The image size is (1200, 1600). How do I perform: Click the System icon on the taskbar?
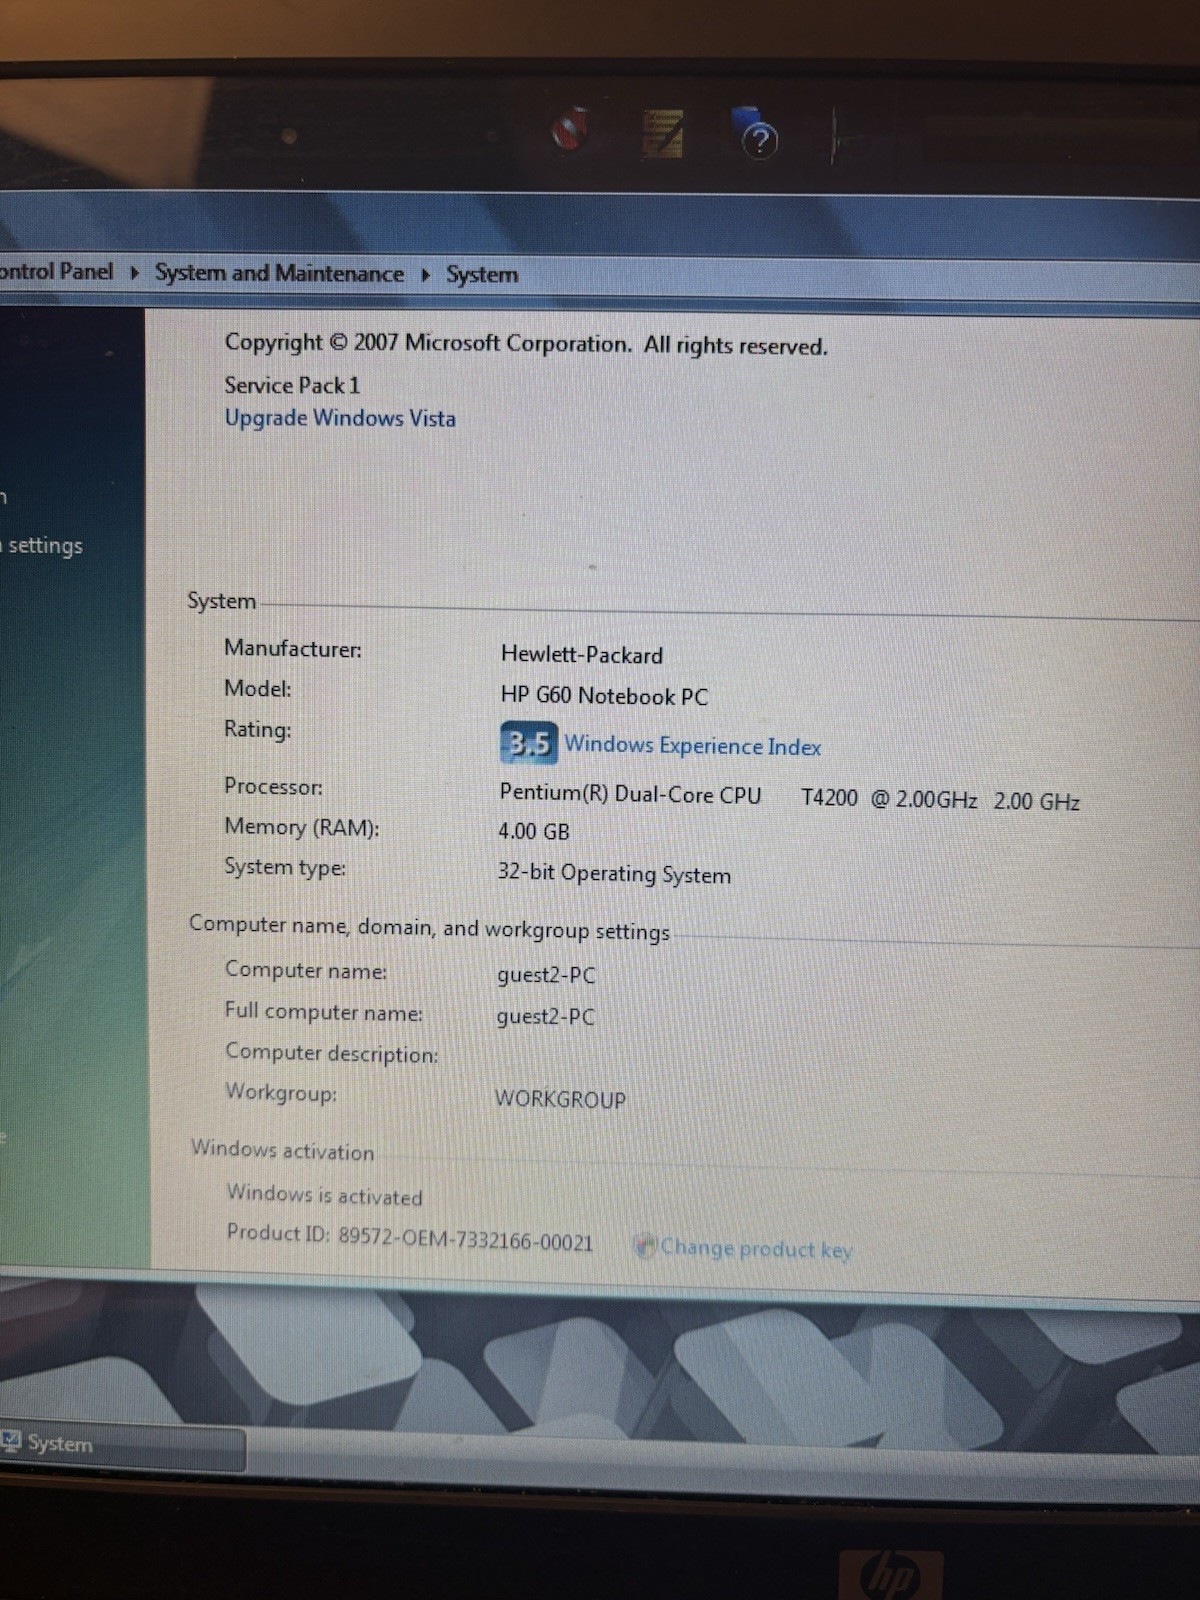pos(12,1441)
